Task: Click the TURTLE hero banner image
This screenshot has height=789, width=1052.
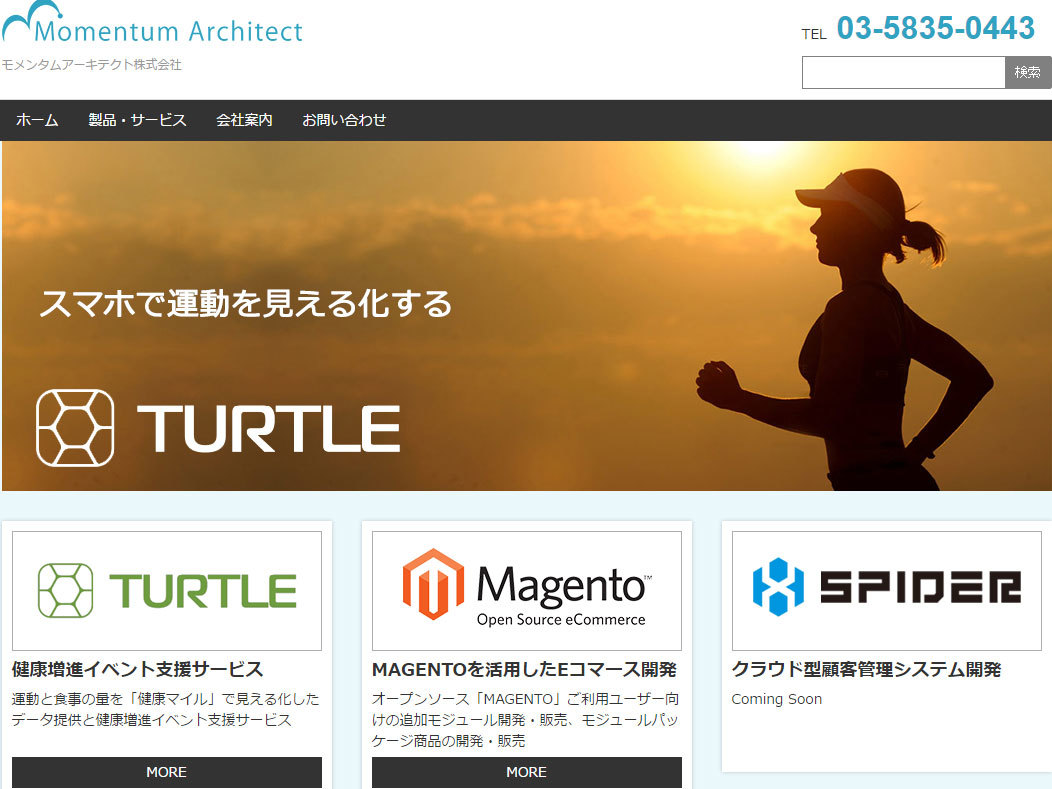Action: click(x=527, y=315)
